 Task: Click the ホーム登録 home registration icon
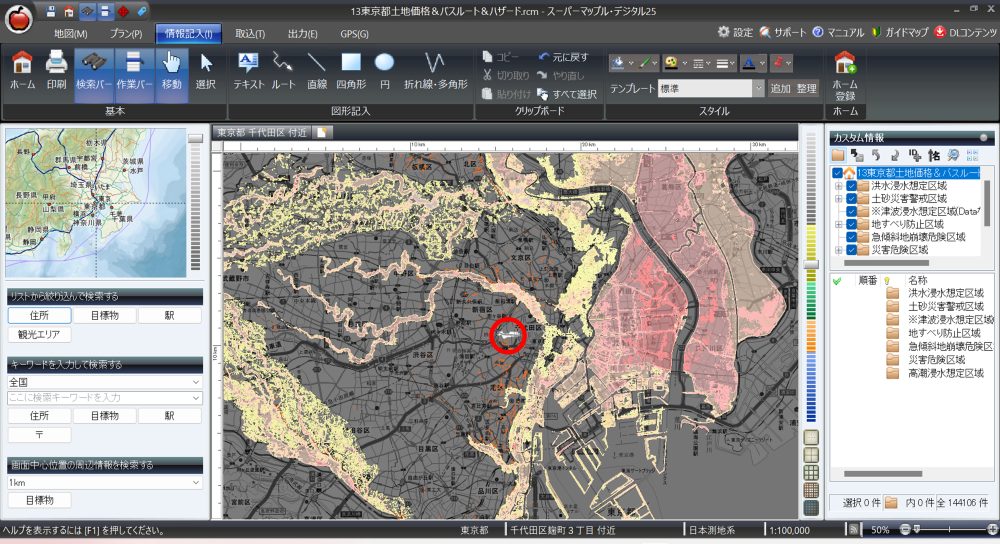[x=844, y=71]
